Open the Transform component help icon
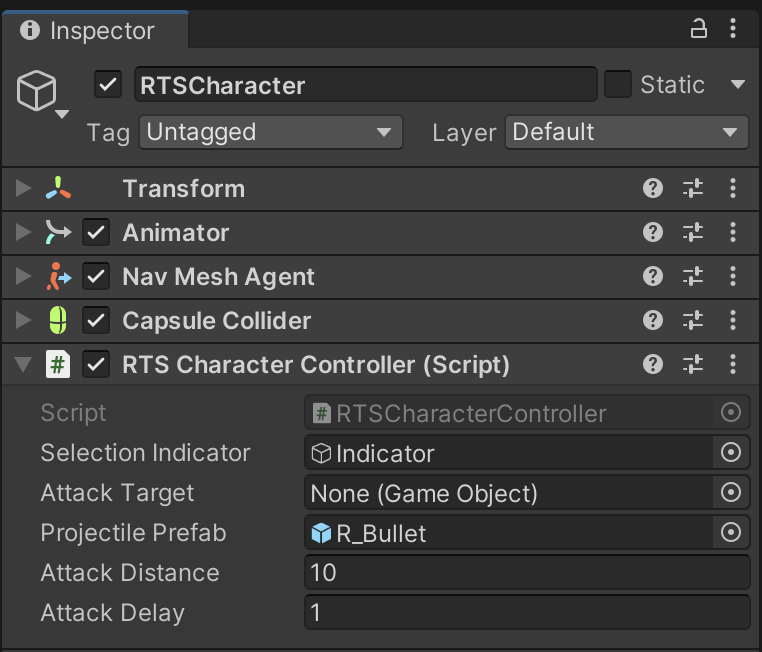This screenshot has height=652, width=762. coord(653,188)
